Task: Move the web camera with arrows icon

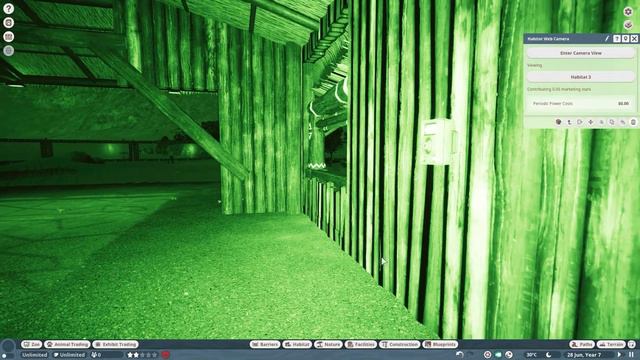Action: coord(591,122)
